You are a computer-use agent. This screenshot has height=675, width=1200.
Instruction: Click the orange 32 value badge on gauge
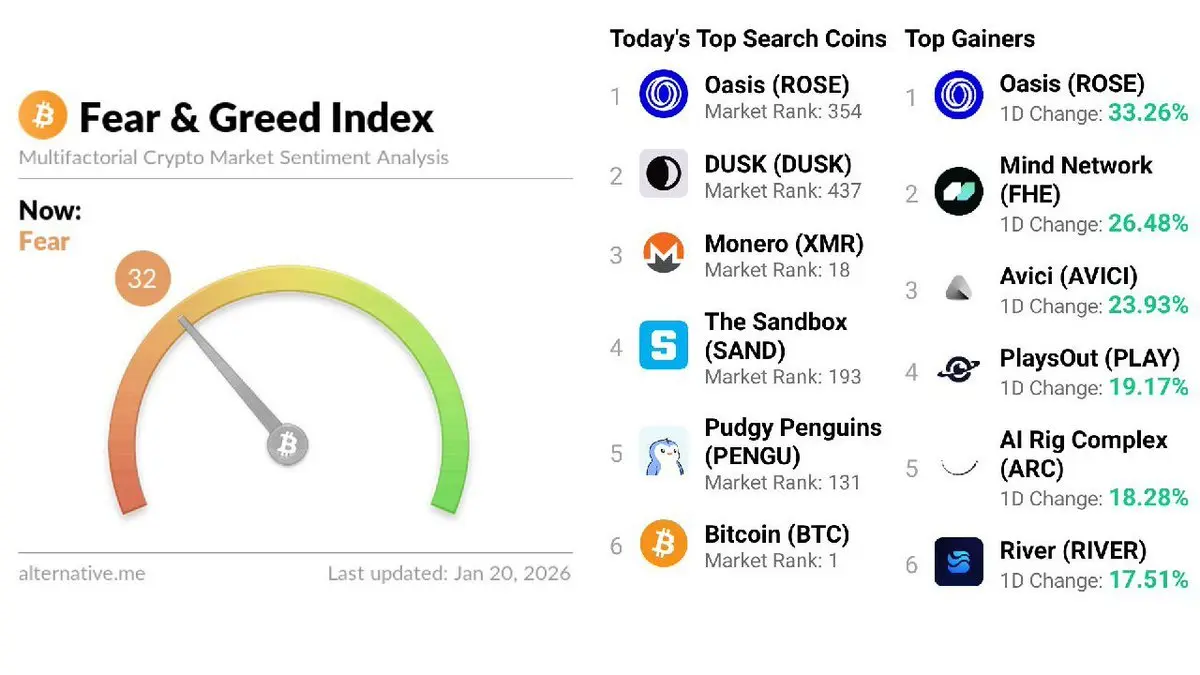pyautogui.click(x=142, y=278)
